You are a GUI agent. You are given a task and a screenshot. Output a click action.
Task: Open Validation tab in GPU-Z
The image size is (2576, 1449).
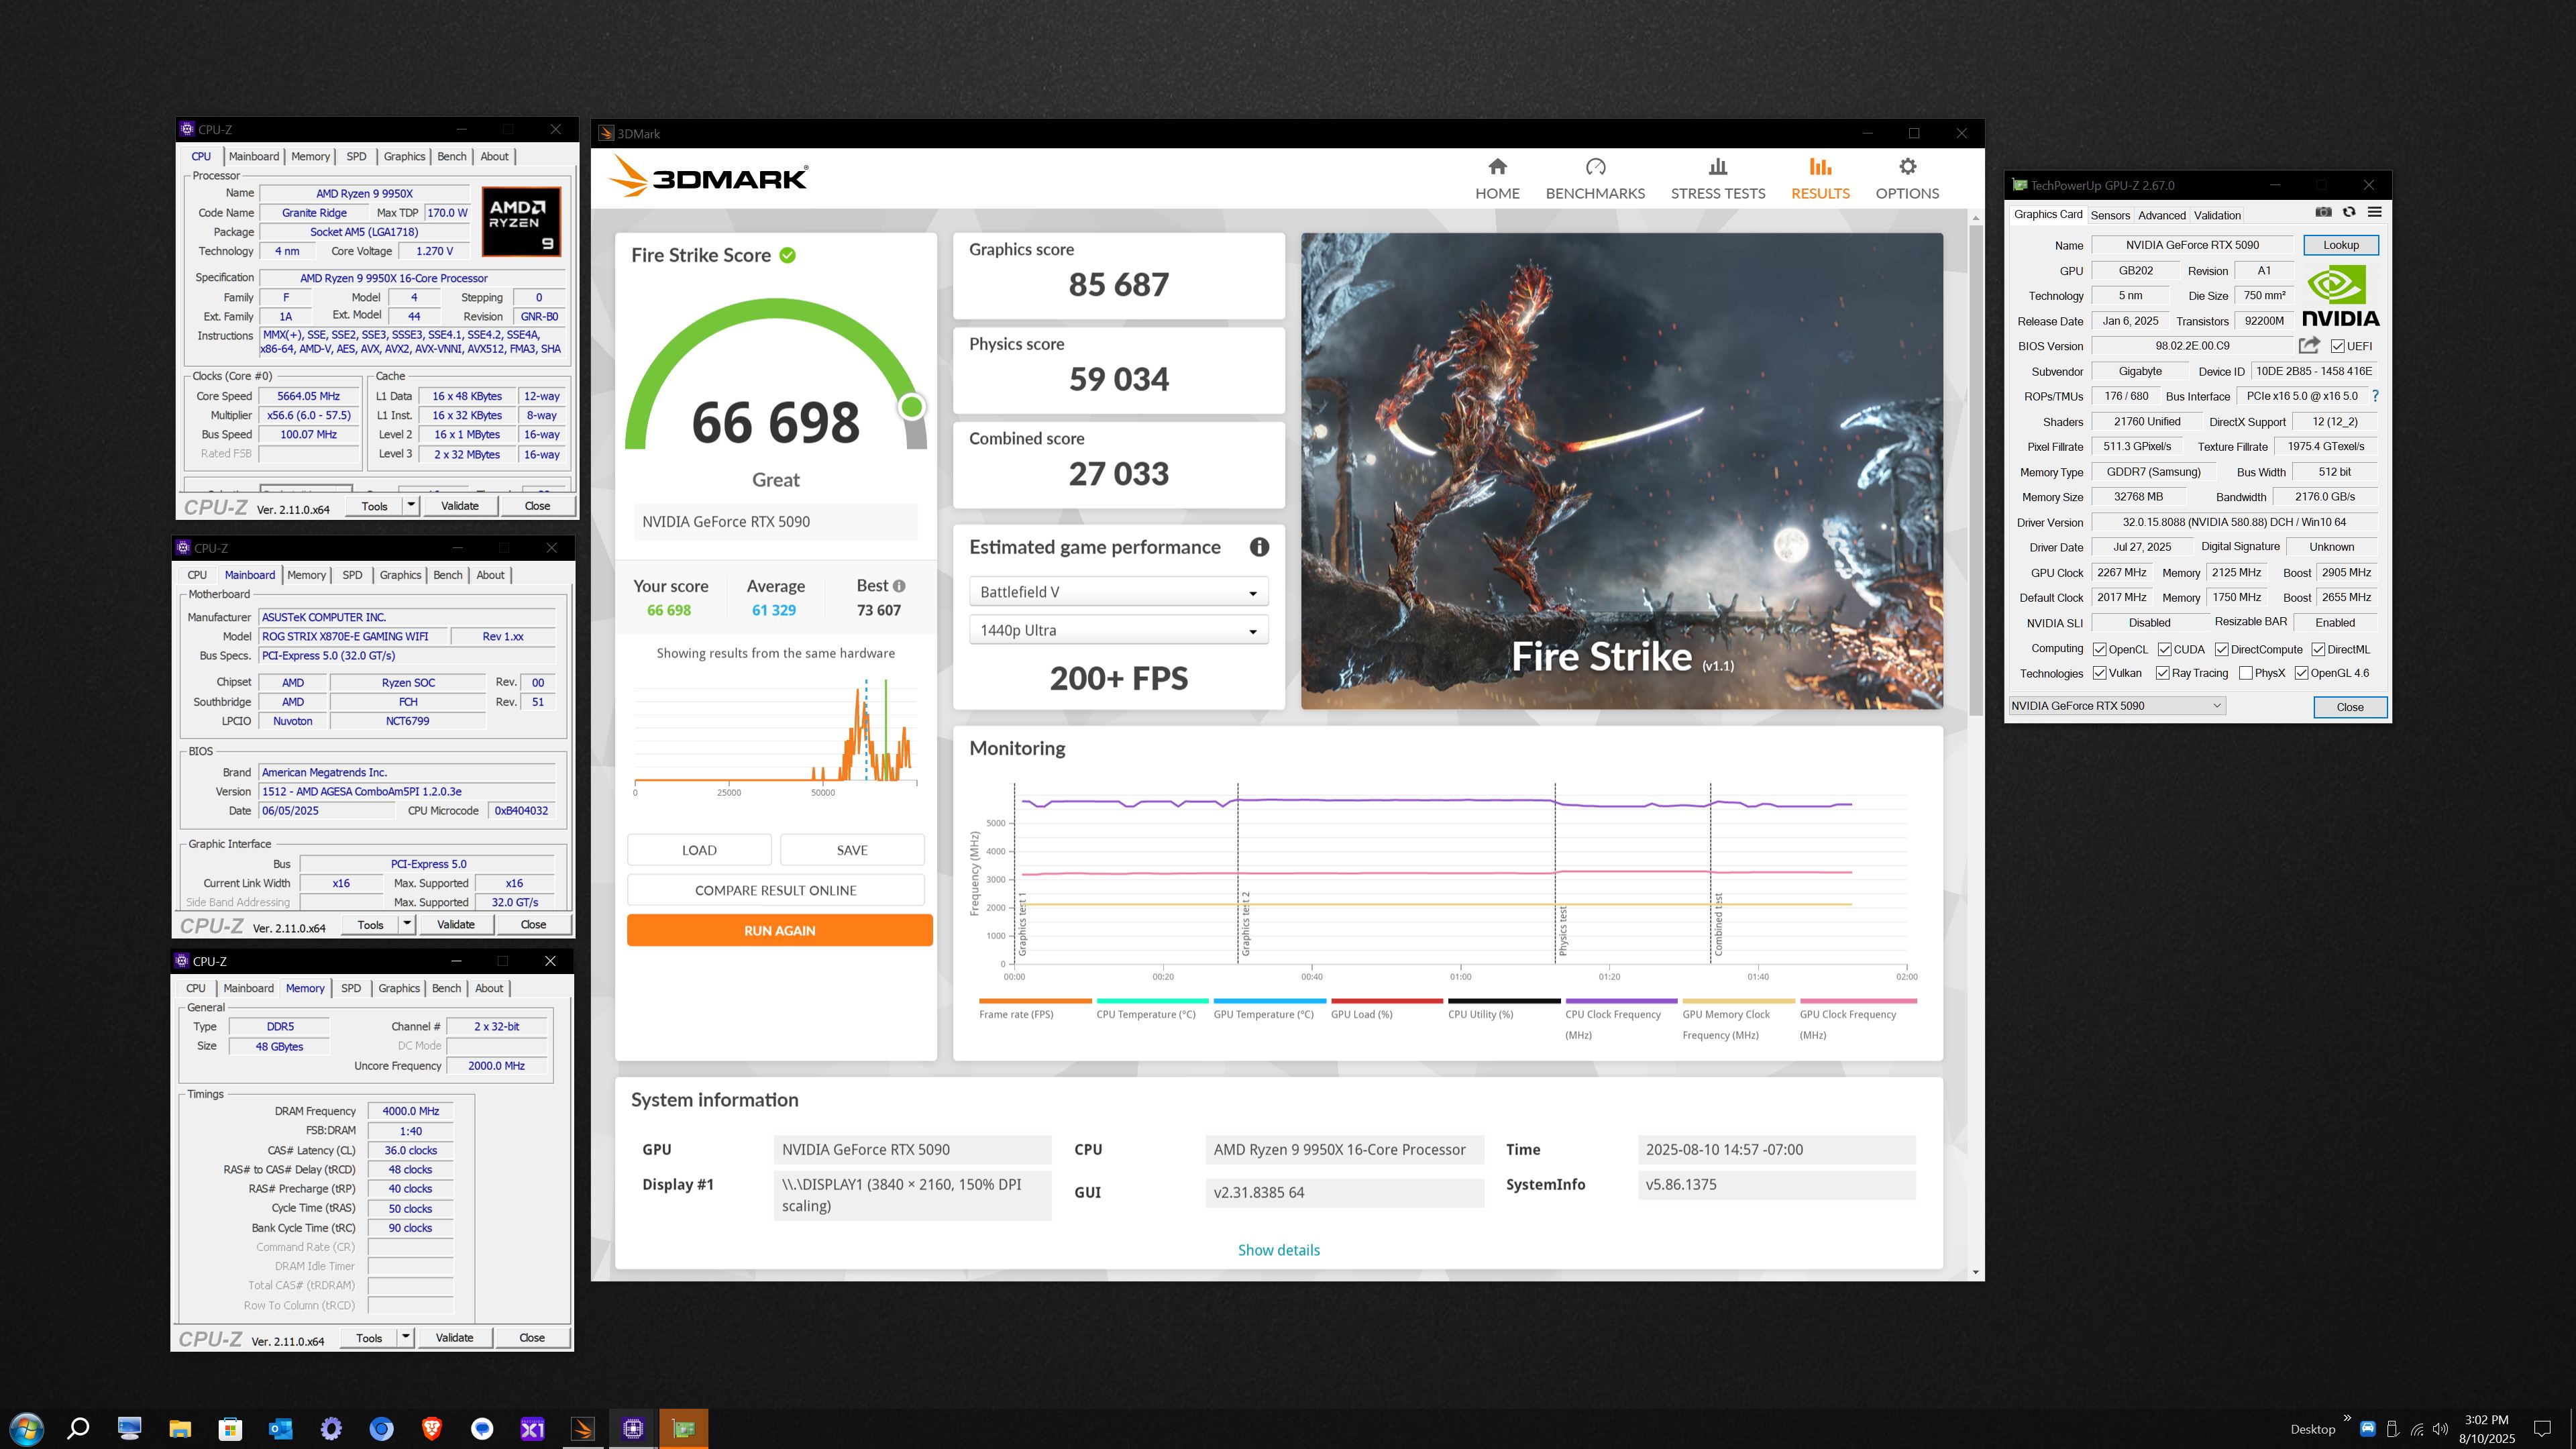coord(2217,215)
